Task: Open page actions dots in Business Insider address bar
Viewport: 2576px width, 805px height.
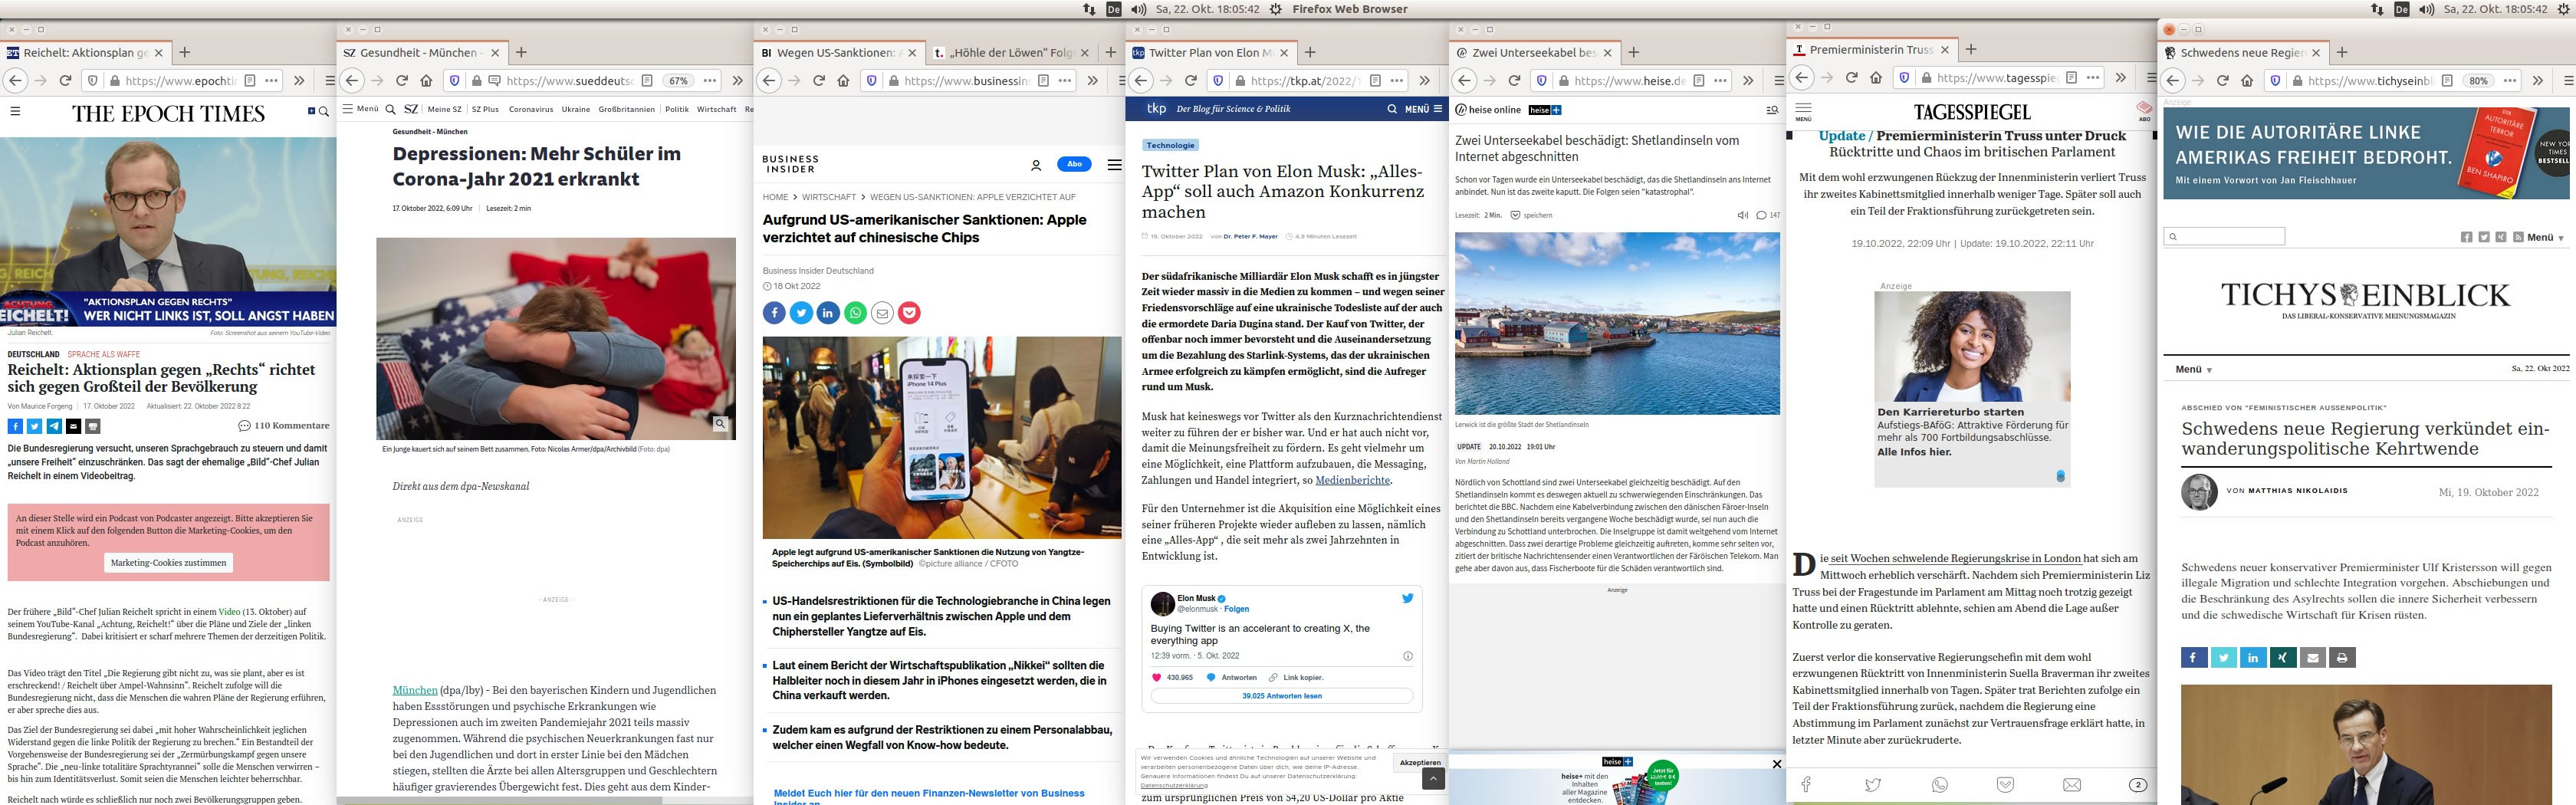Action: click(x=1065, y=81)
